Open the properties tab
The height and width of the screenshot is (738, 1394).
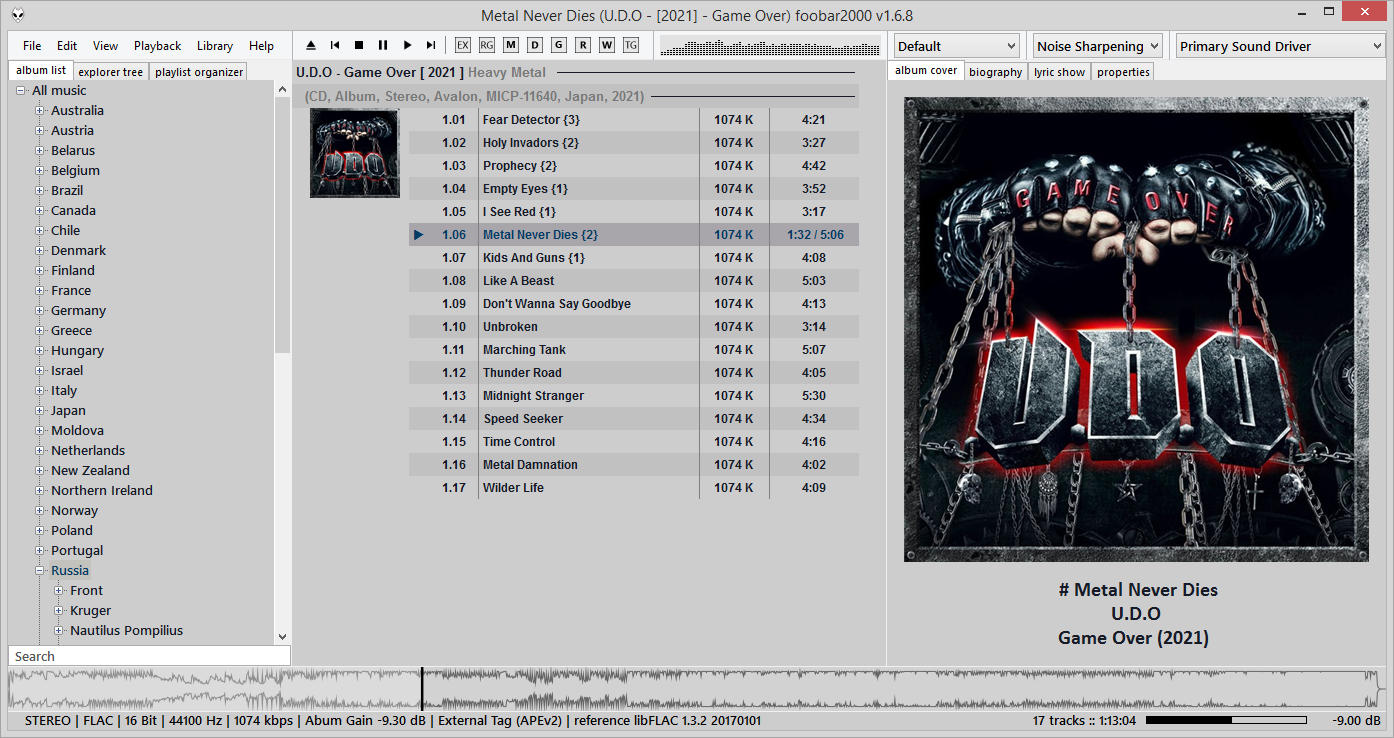(x=1124, y=72)
